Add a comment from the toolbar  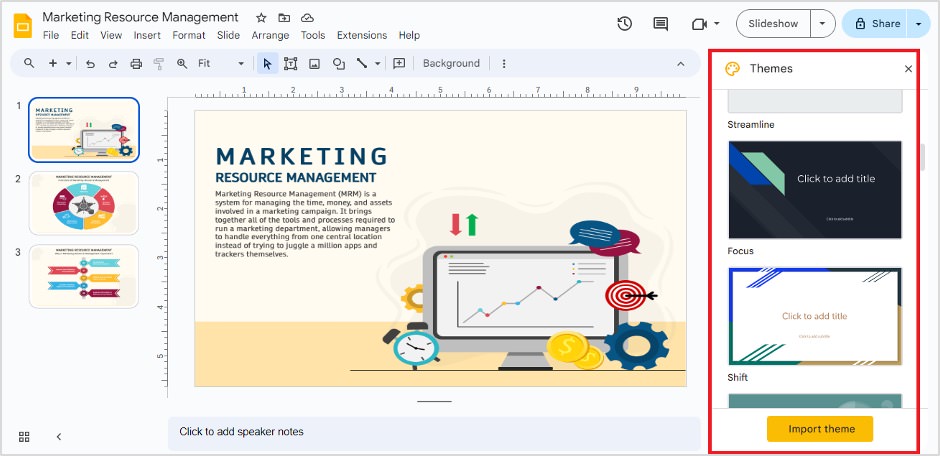click(x=399, y=64)
